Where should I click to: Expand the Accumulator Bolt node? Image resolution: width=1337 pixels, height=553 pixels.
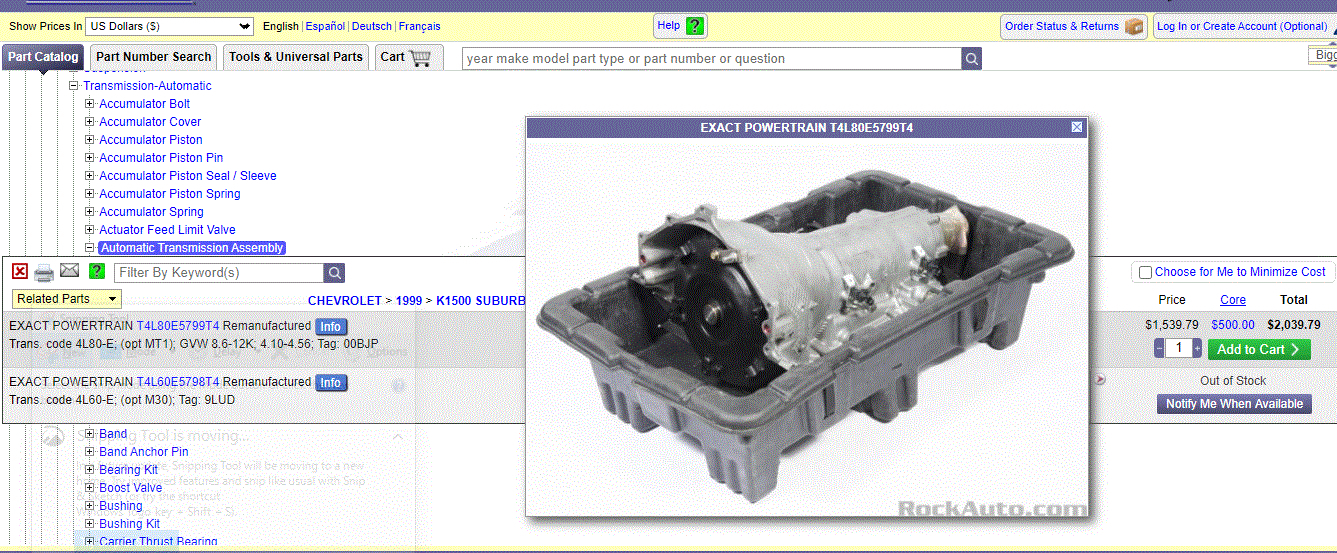[x=89, y=104]
